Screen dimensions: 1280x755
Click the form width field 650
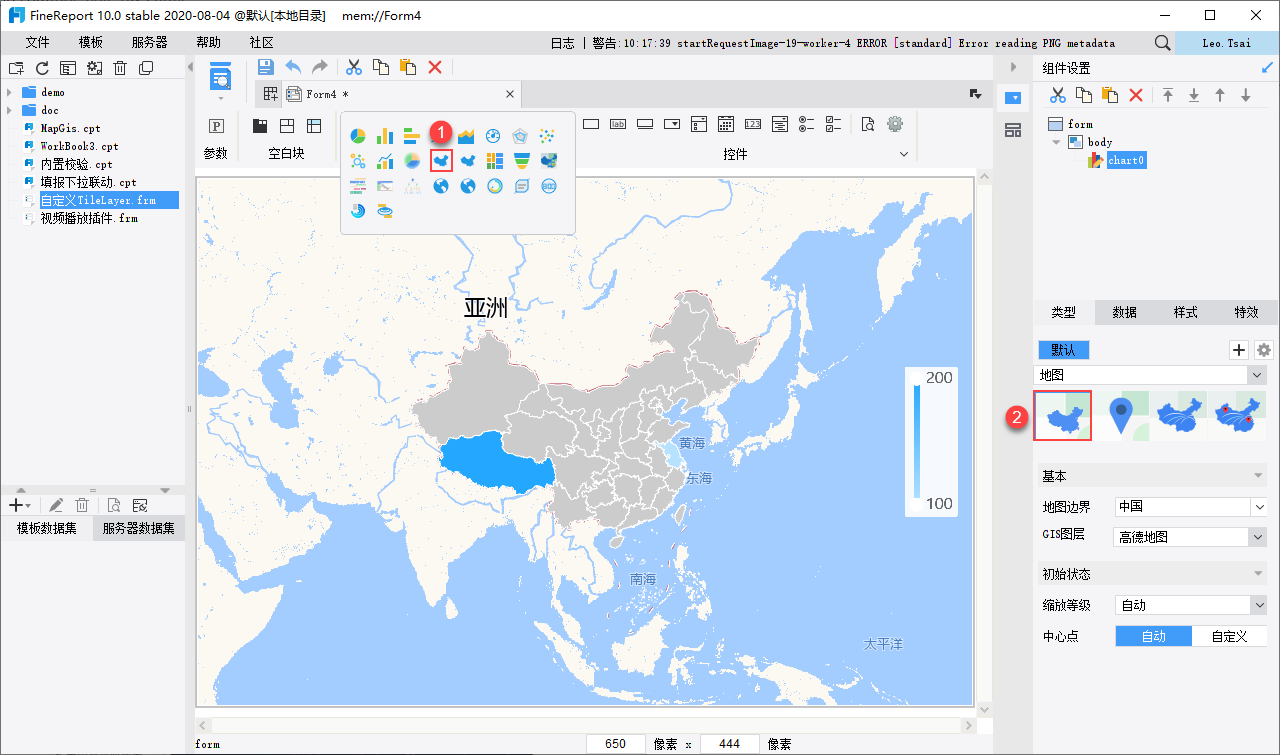[616, 744]
